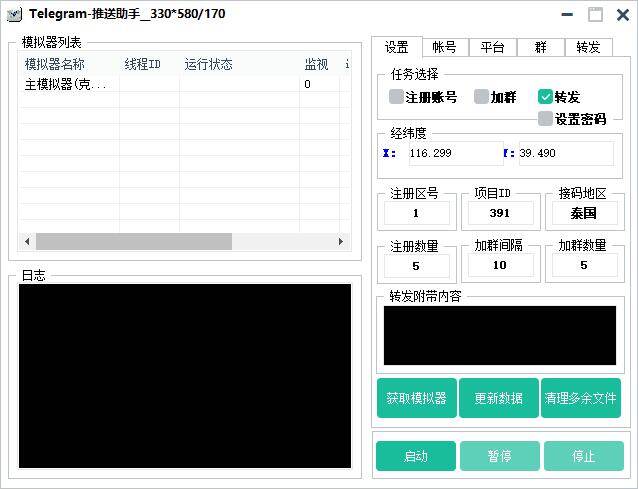Click 清理多余文件 to clean extra files
Screen dimensions: 638x489
coord(580,398)
